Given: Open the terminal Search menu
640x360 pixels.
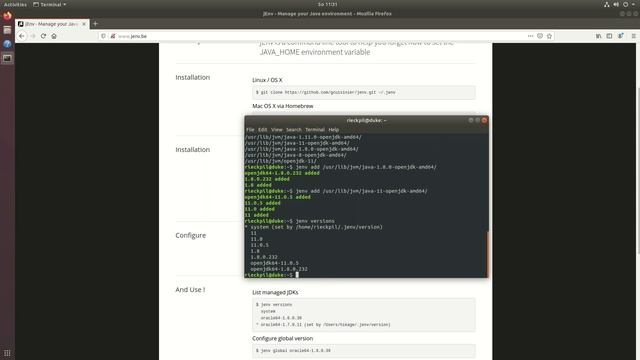Looking at the screenshot, I should pyautogui.click(x=293, y=129).
